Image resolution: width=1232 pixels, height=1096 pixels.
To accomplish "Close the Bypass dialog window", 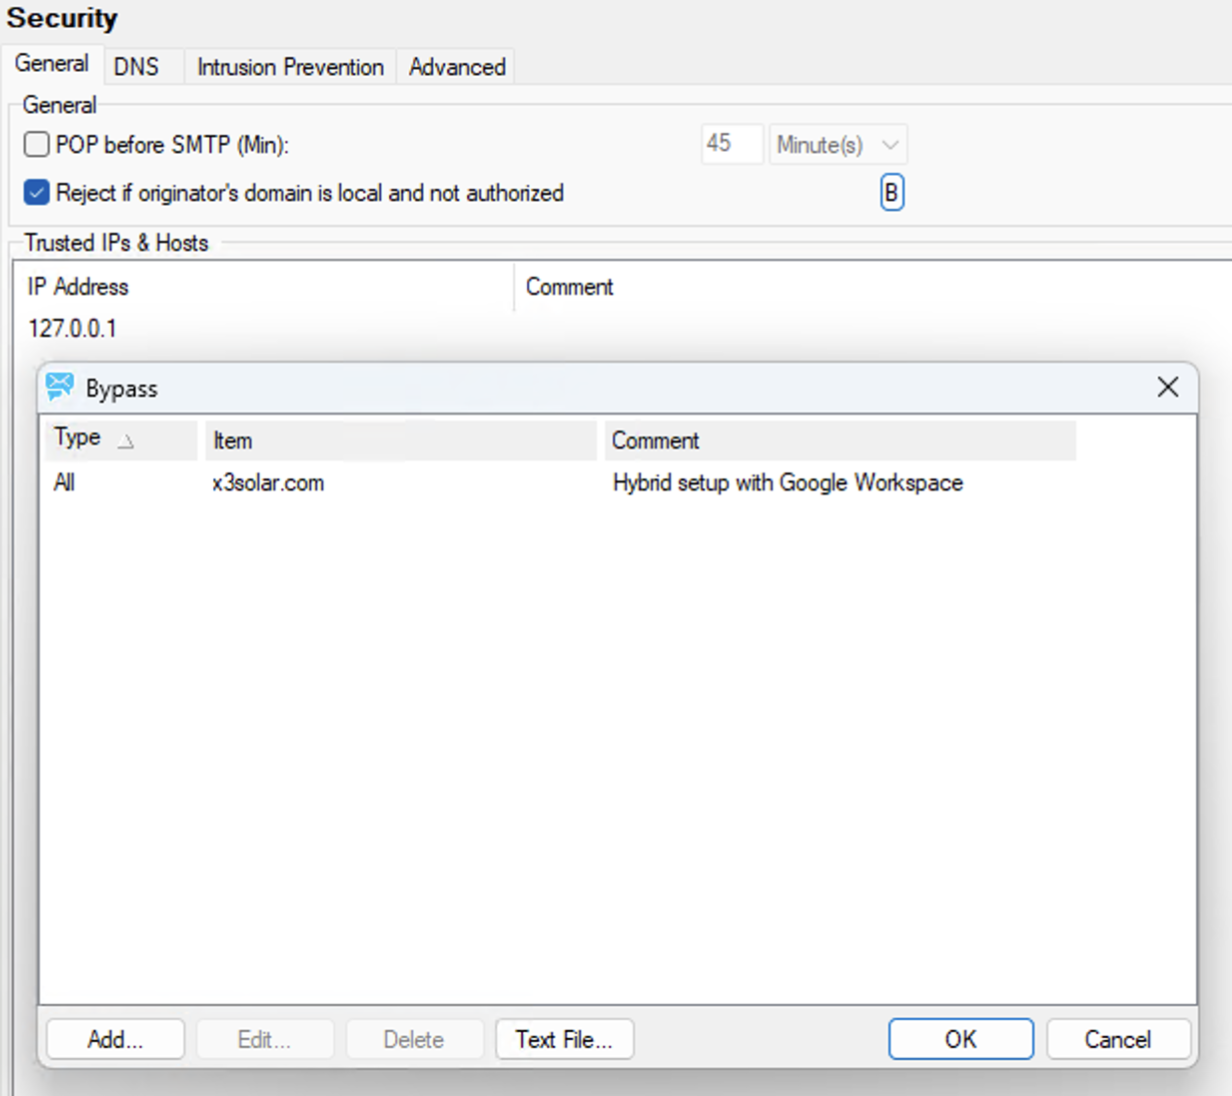I will pos(1167,387).
